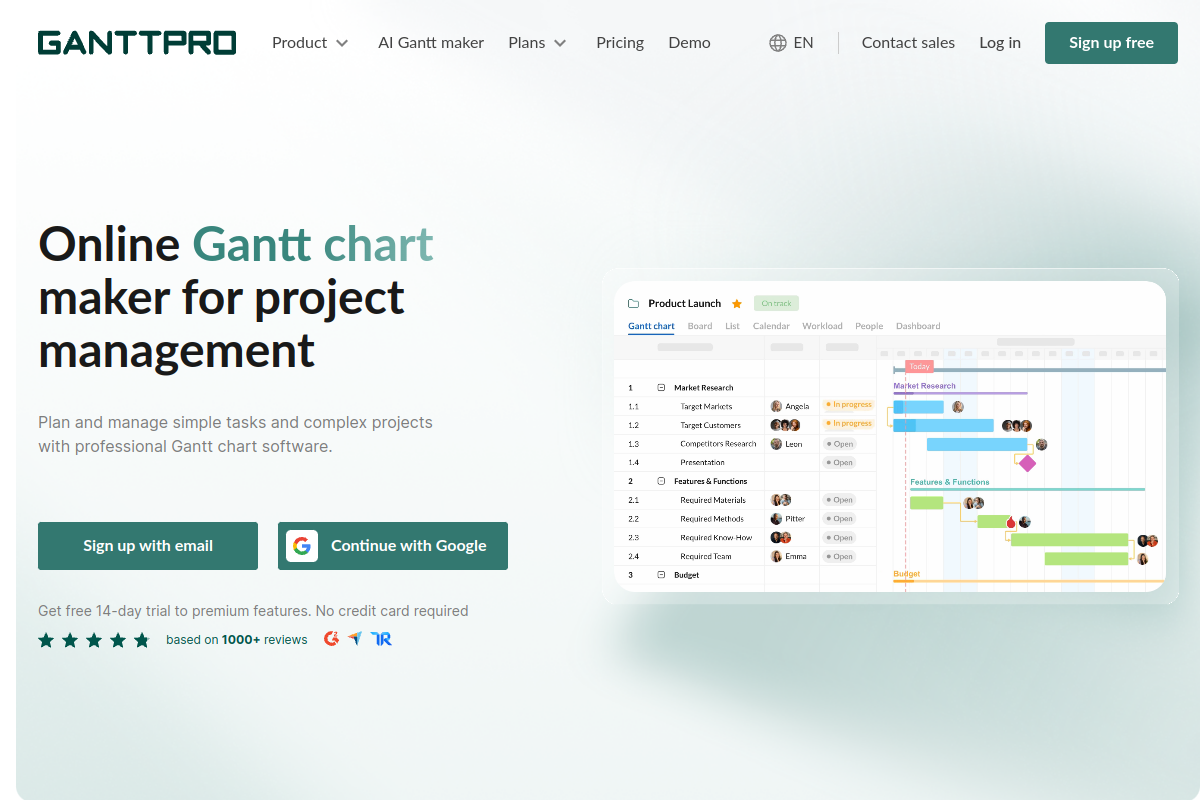Click the Required Methods task name
The image size is (1200, 800).
coord(712,519)
